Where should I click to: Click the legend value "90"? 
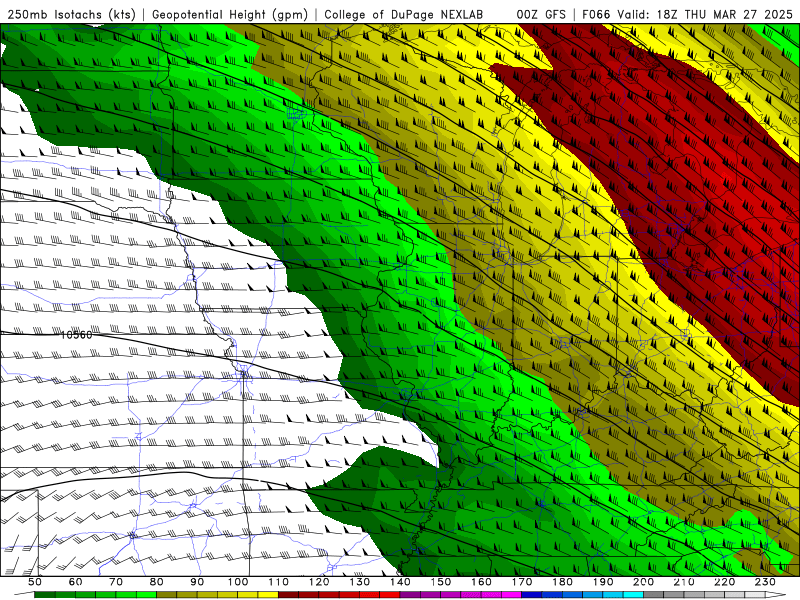[x=197, y=582]
